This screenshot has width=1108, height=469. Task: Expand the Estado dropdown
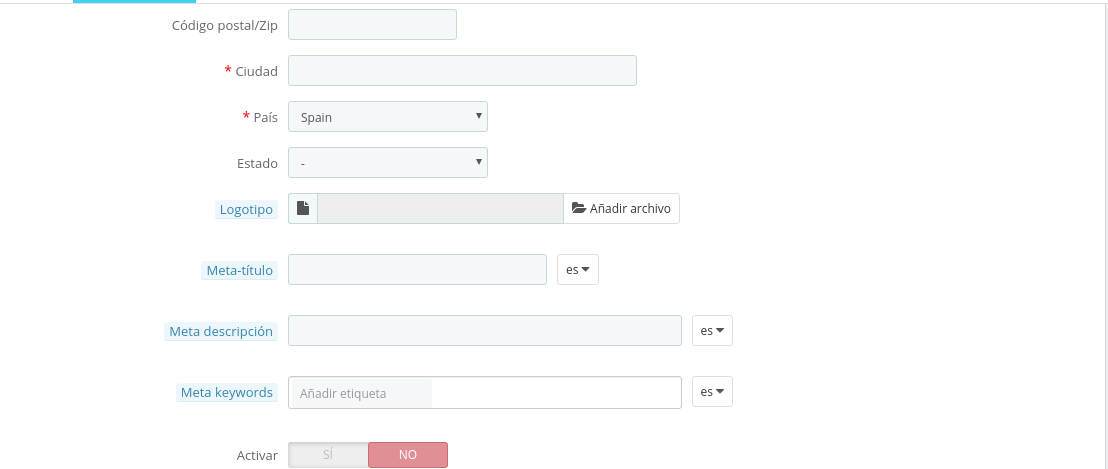pos(387,163)
